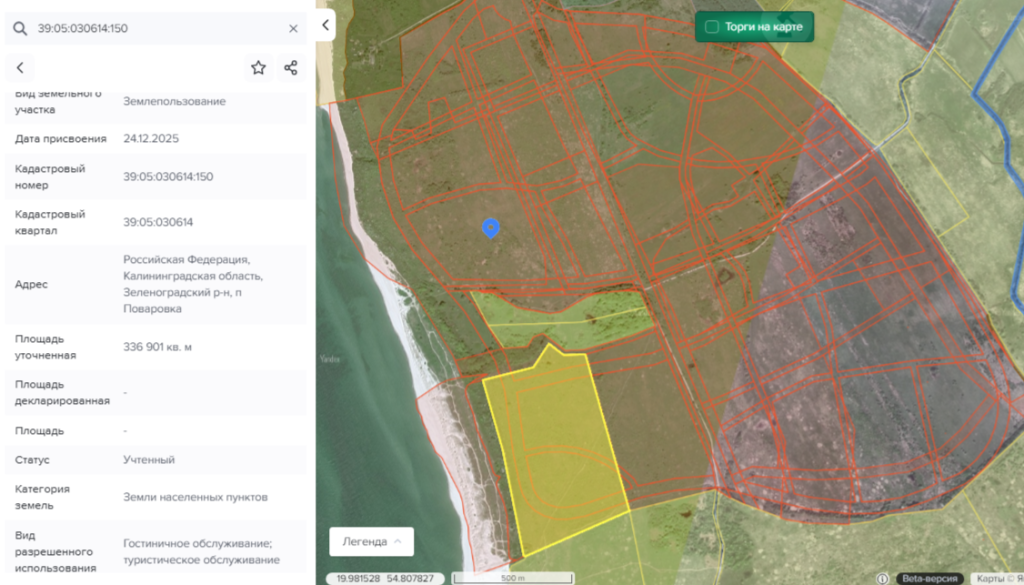Viewport: 1024px width, 585px height.
Task: Click the info icon near Beta-версия
Action: pyautogui.click(x=882, y=578)
